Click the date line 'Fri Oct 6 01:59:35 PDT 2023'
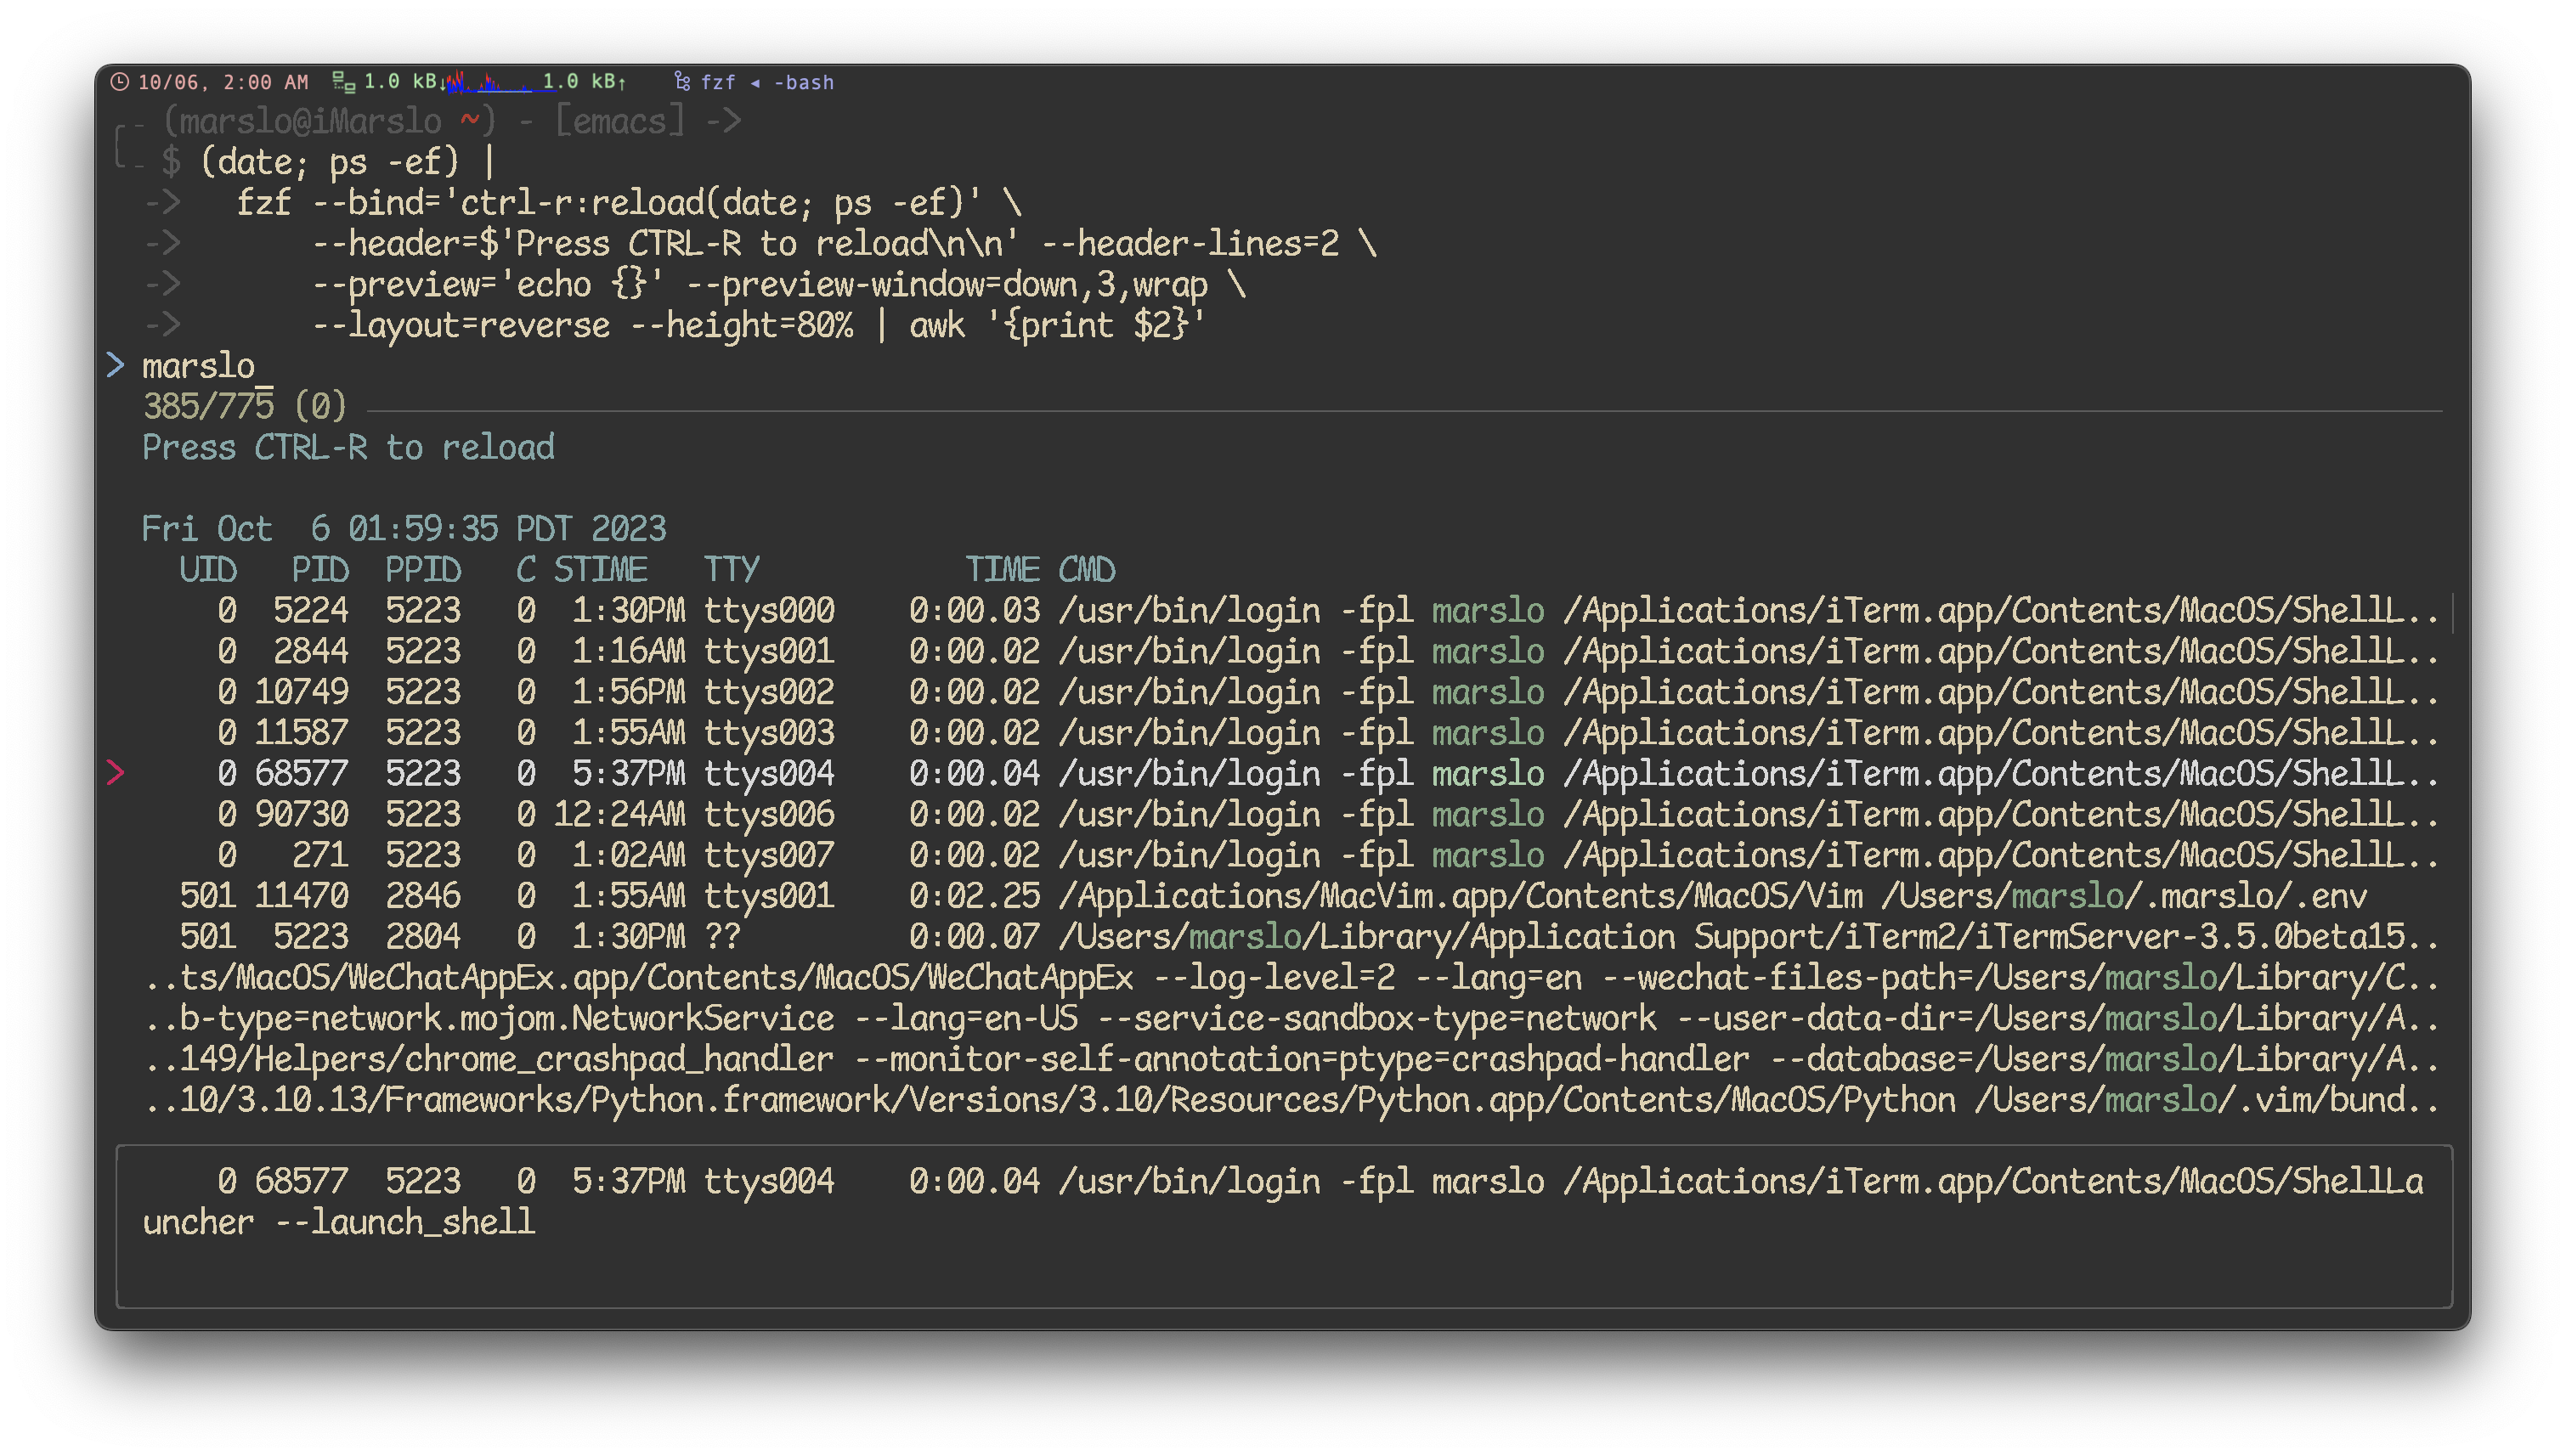2566x1456 pixels. point(404,529)
